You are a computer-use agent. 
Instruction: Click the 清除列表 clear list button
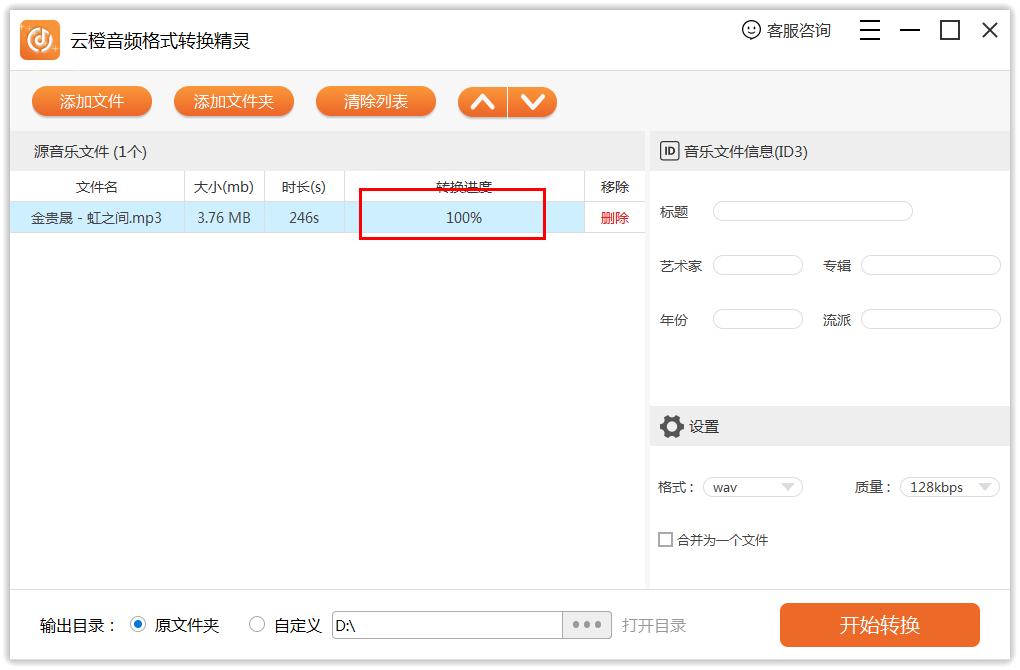(x=375, y=101)
